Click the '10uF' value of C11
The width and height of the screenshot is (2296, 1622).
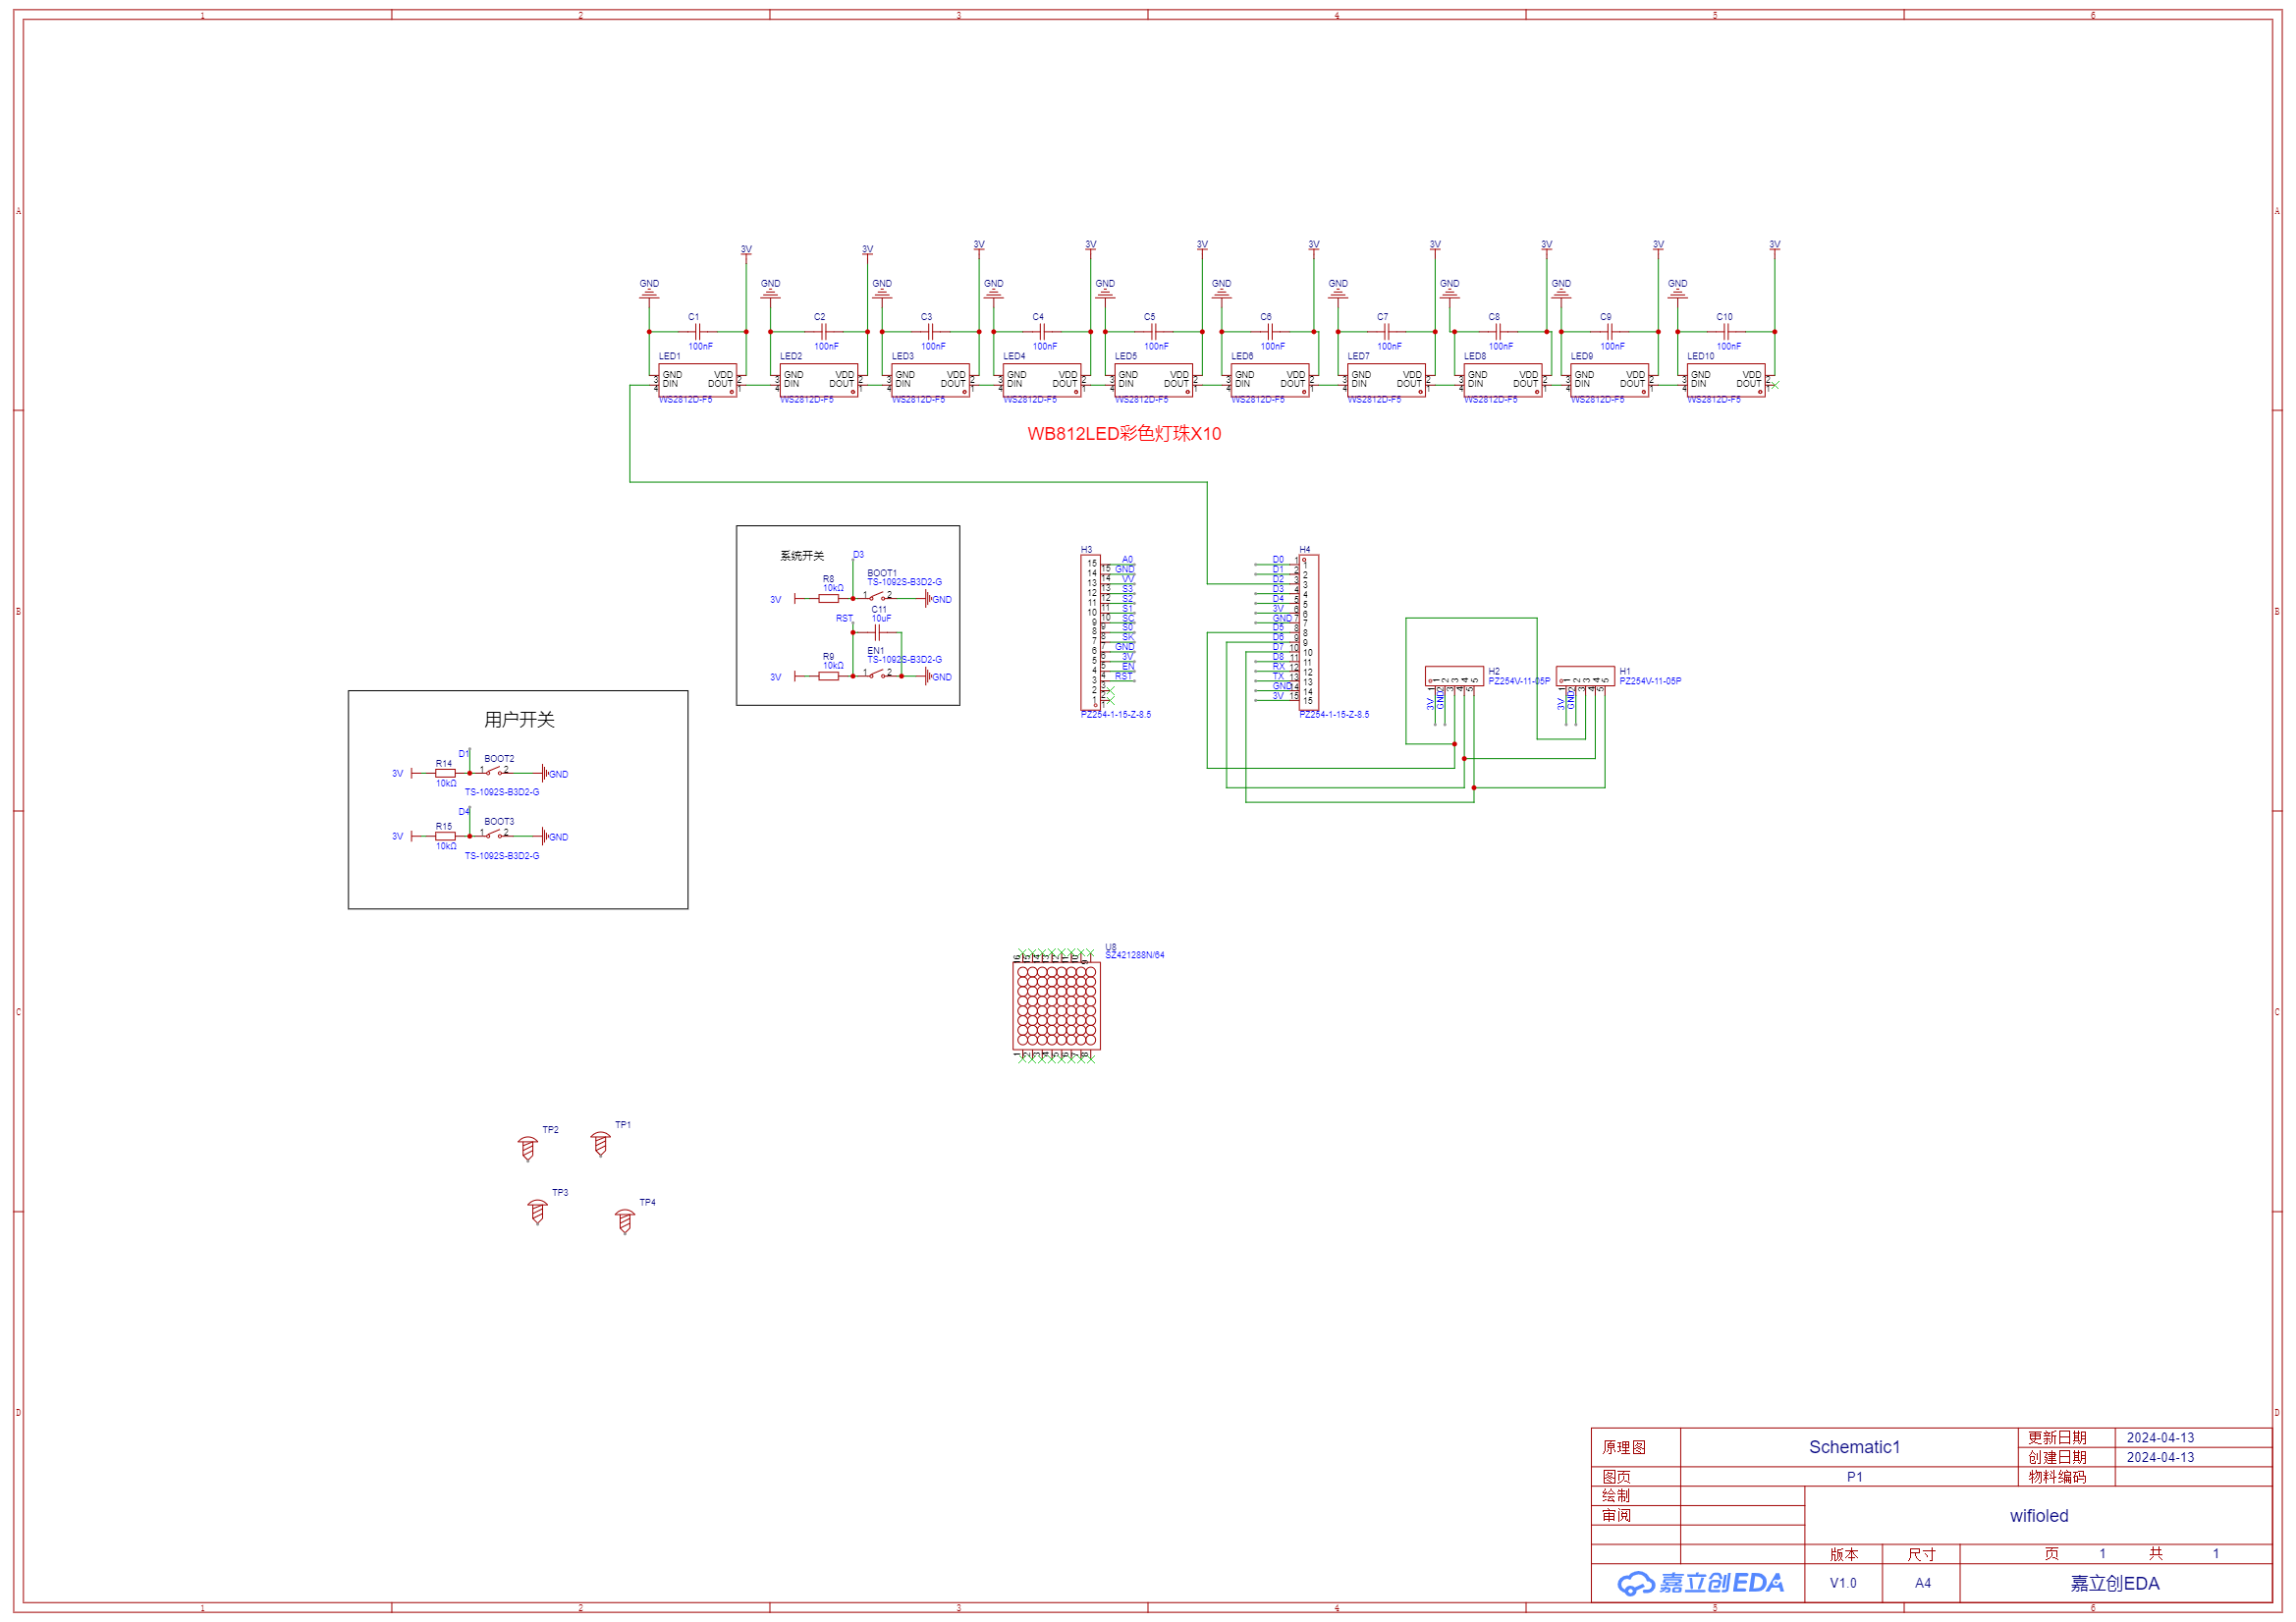pos(881,619)
